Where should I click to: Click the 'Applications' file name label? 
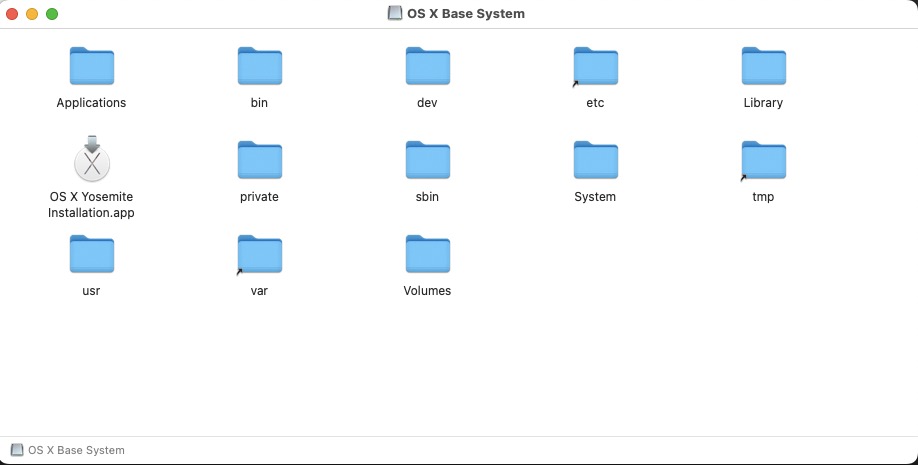91,102
